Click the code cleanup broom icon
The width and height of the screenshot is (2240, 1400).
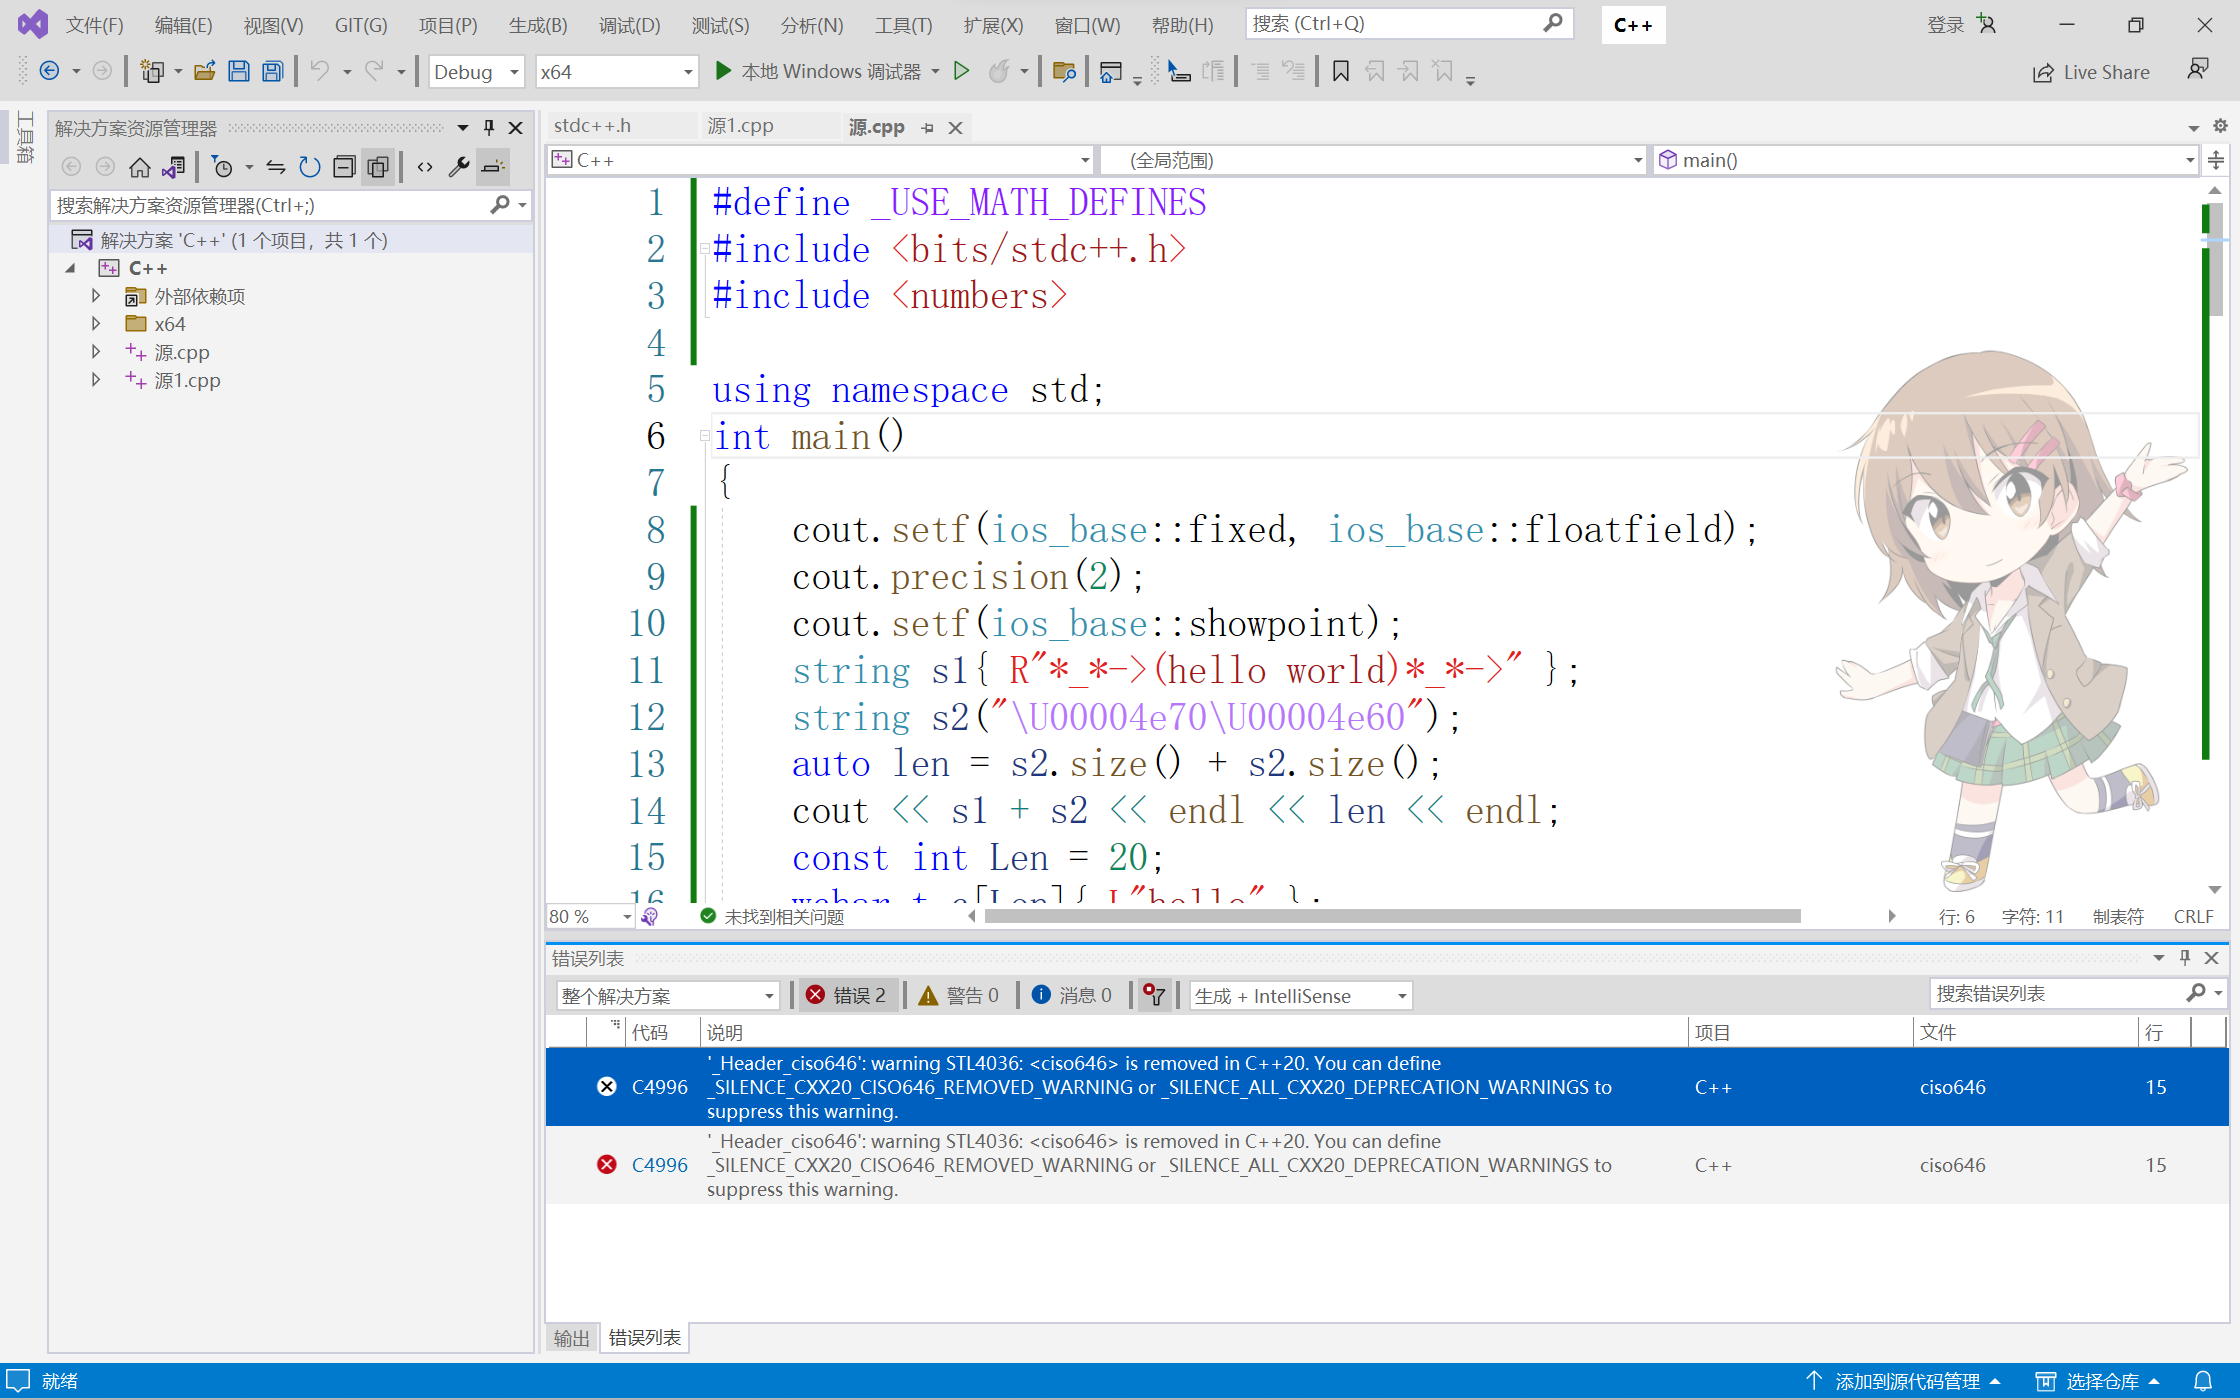650,916
